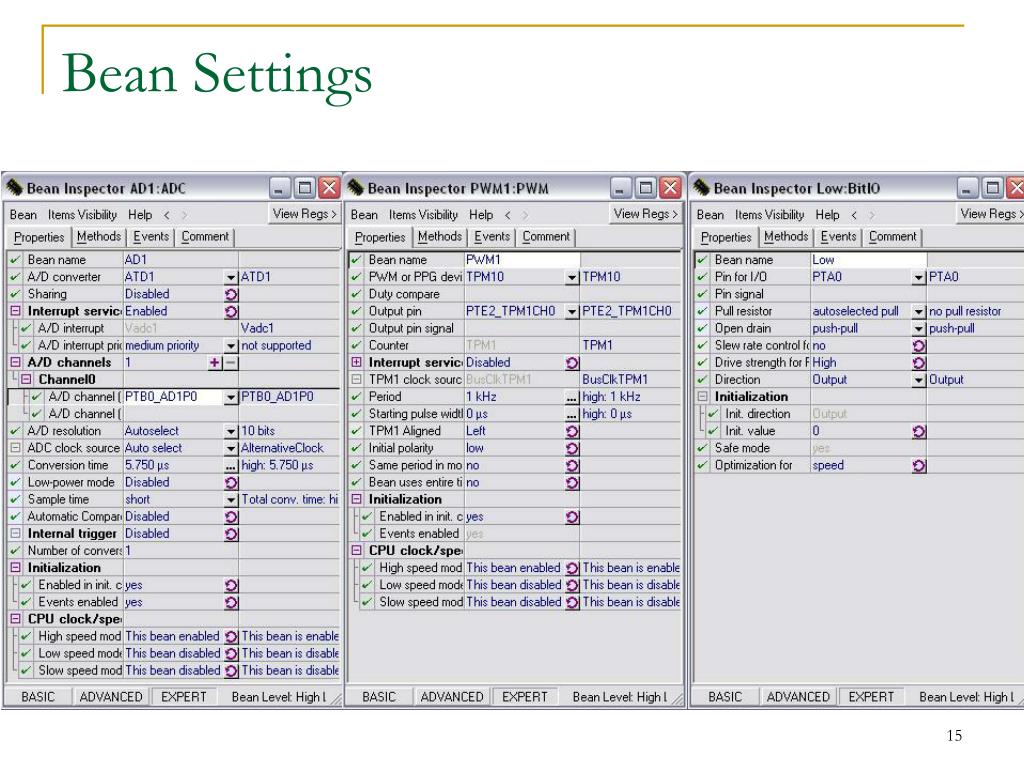Open Pull resistor autoselected pull dropdown
Screen dimensions: 1024x768
[919, 312]
